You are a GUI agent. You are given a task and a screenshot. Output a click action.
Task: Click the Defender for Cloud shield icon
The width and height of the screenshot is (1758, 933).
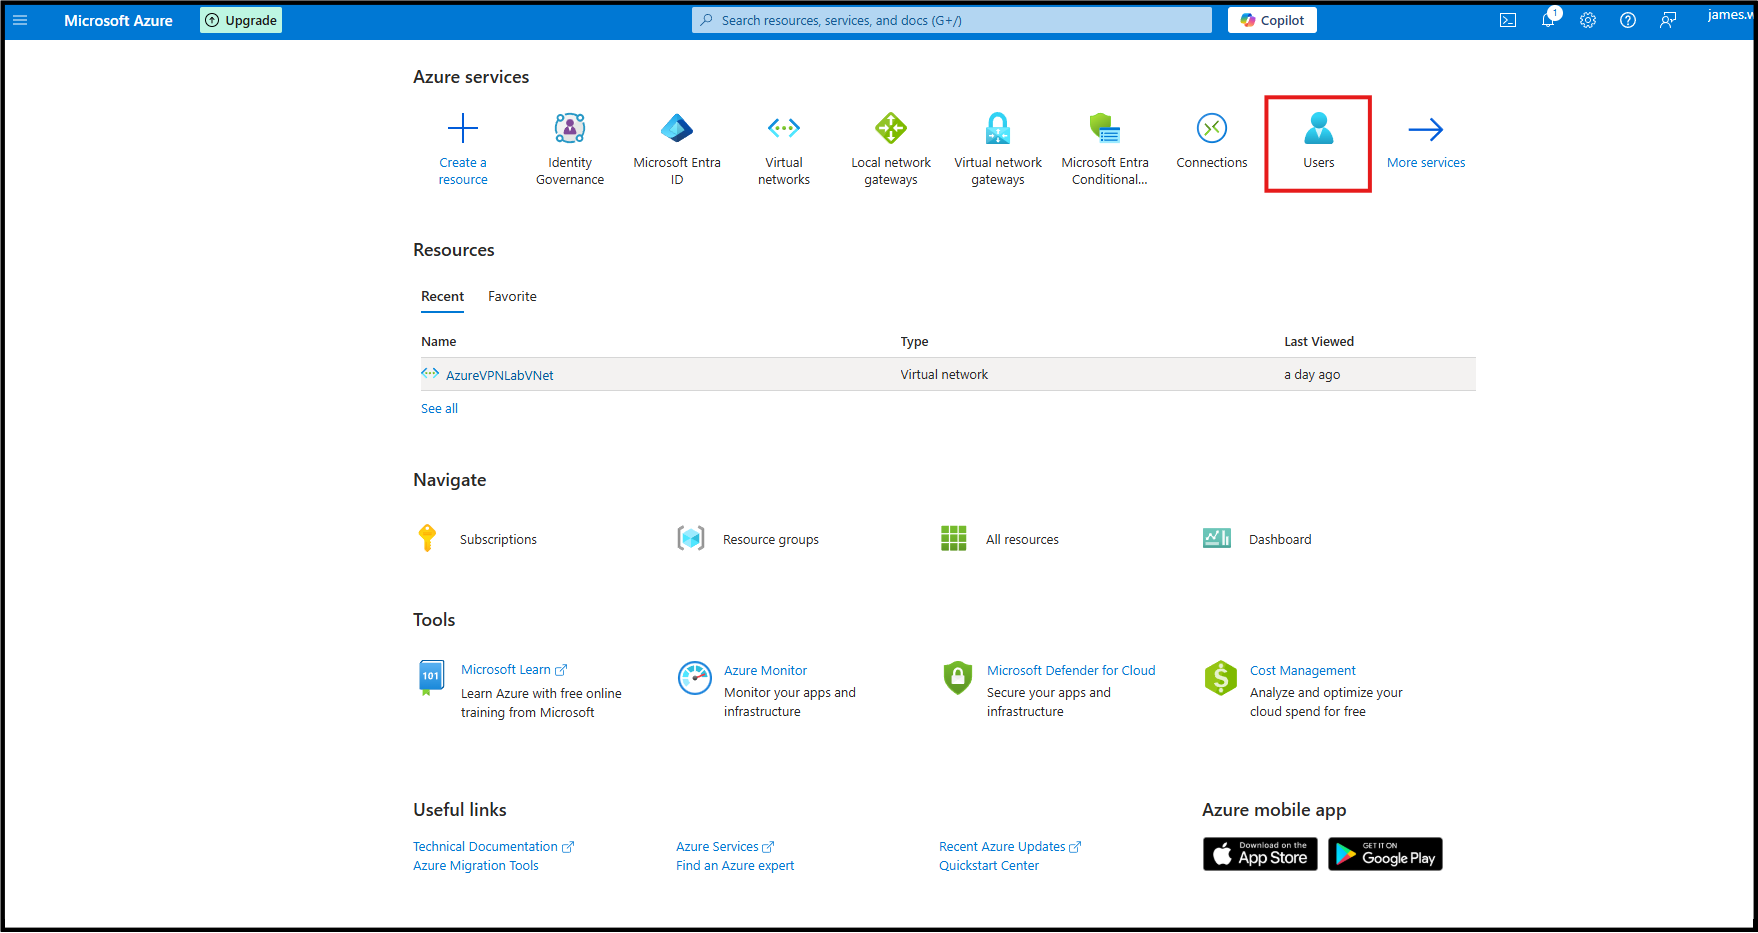click(958, 677)
